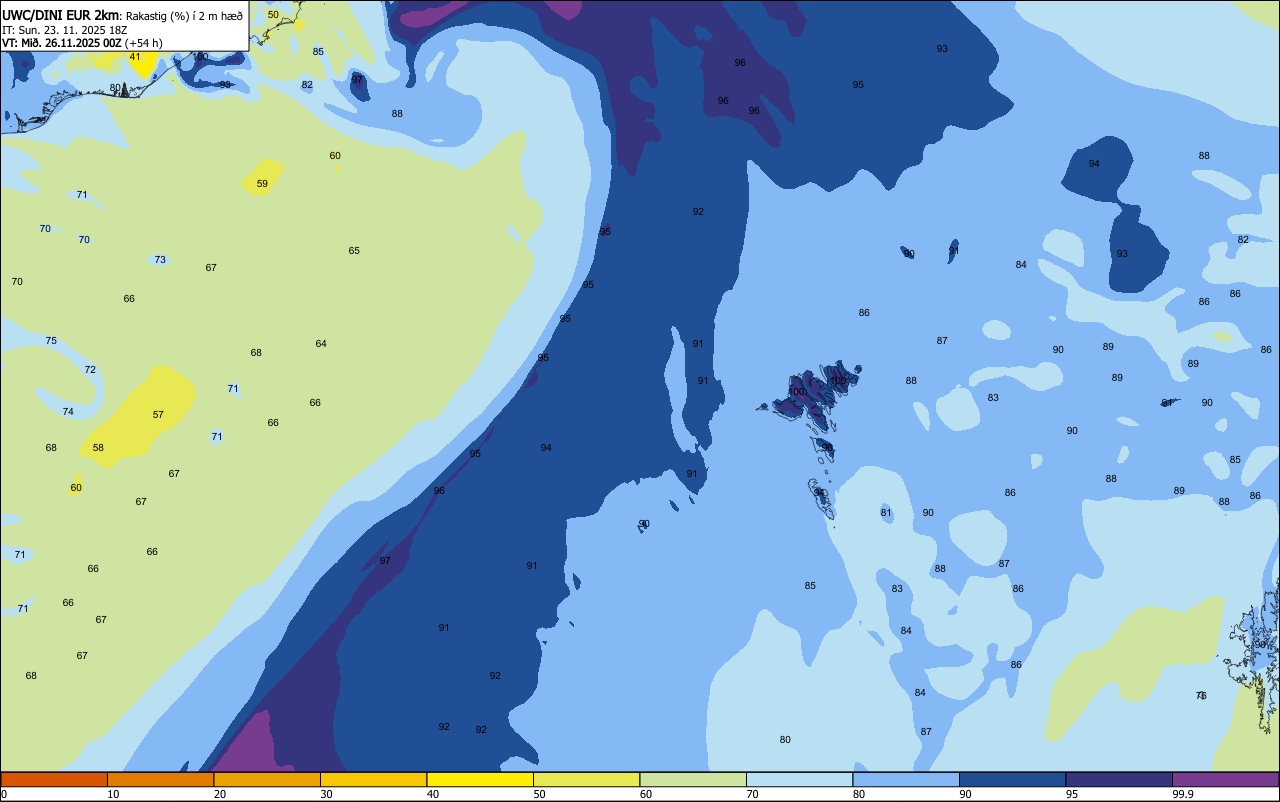The image size is (1280, 802).
Task: Pick the purple legend segment above 99.9
Action: (1225, 779)
